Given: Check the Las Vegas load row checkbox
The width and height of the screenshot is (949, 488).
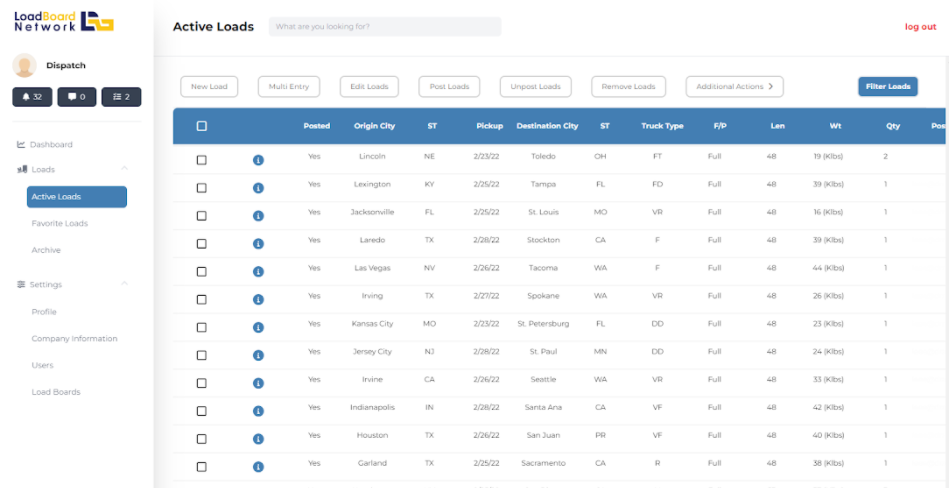Looking at the screenshot, I should pos(202,272).
